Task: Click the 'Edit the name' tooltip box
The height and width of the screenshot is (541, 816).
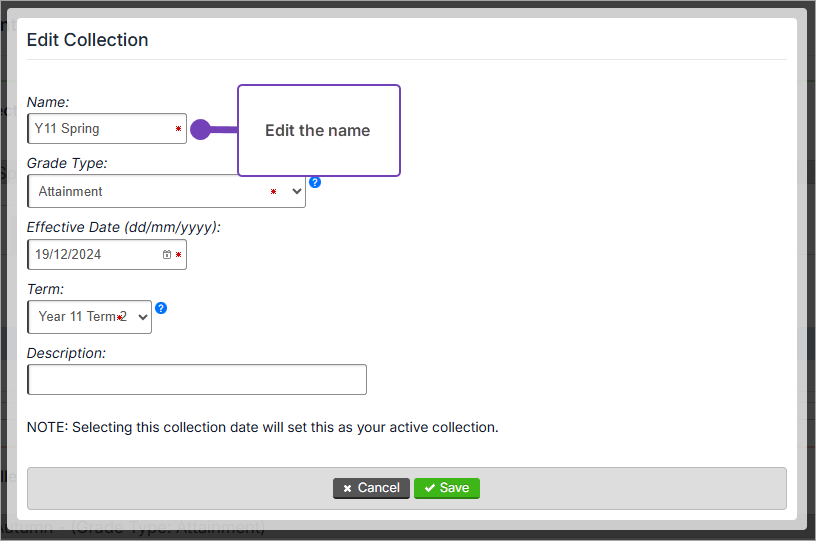Action: pos(318,131)
